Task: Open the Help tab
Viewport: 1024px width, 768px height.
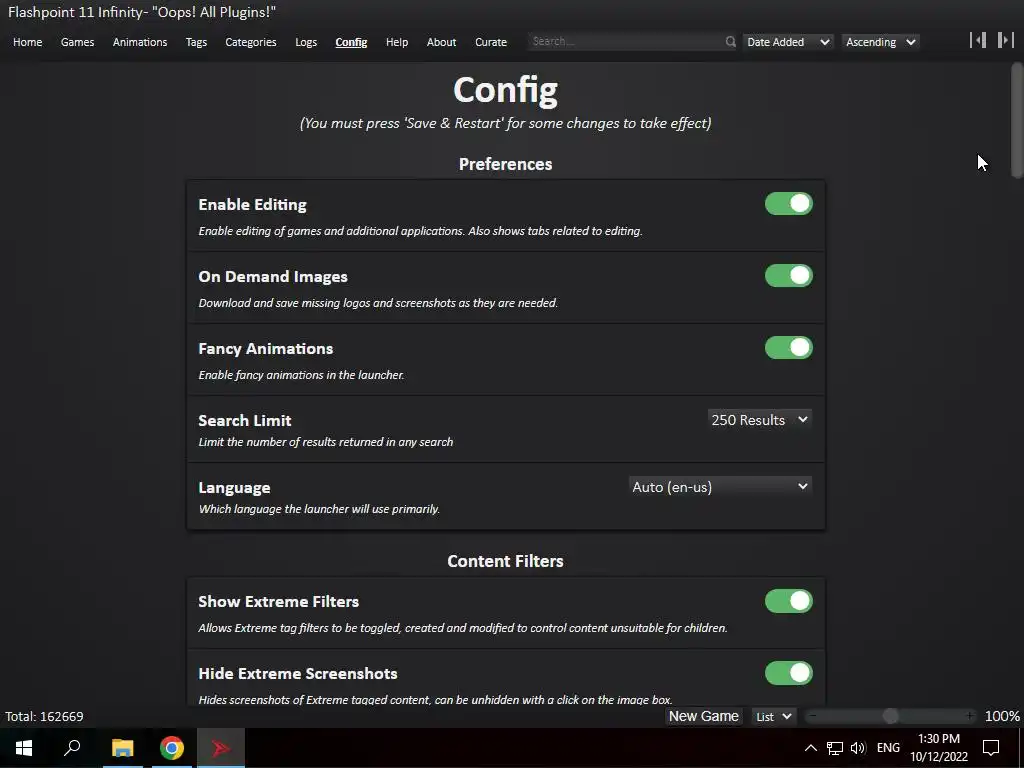Action: pos(396,42)
